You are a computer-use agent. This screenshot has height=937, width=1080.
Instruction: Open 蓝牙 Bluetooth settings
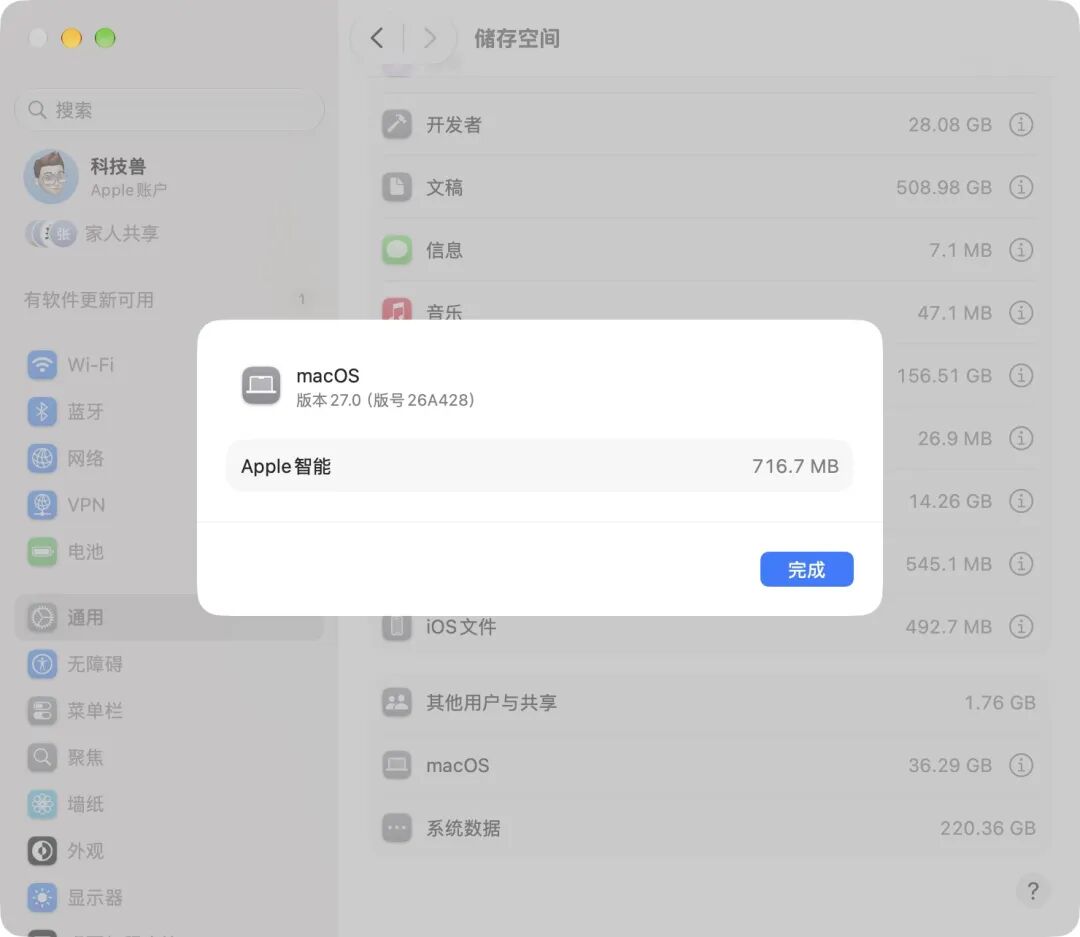coord(66,411)
